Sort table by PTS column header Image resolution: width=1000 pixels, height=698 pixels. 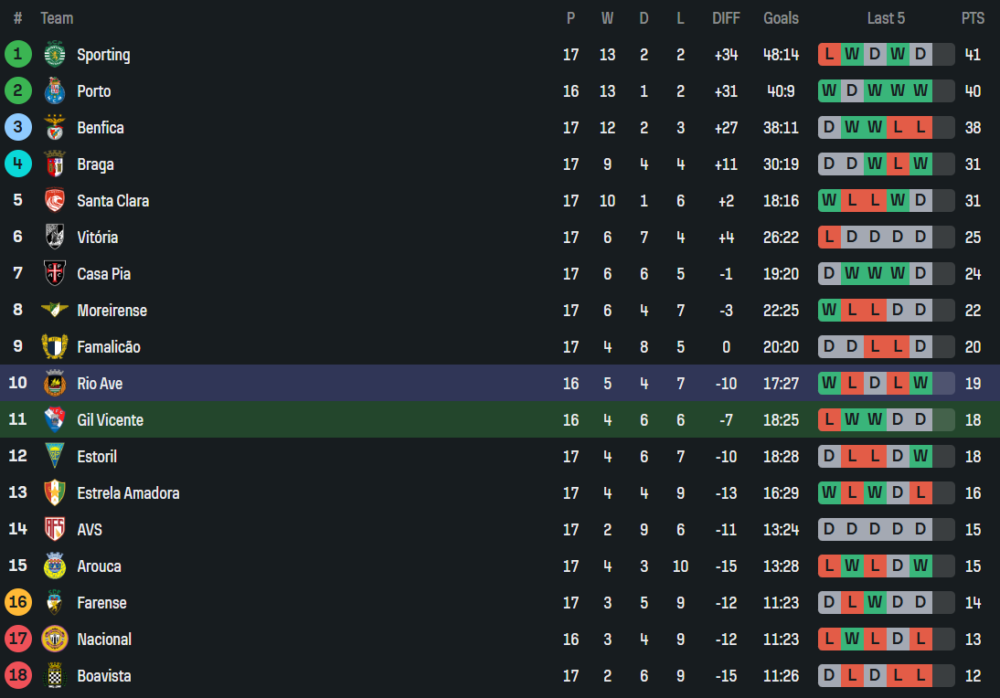click(972, 18)
